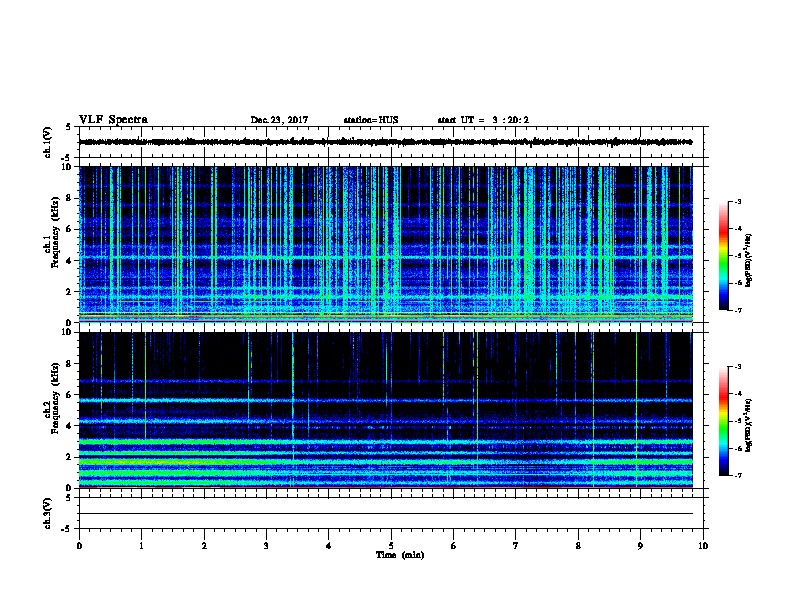Click the ch.1 spectrogram color scale bar
The image size is (792, 612).
(723, 256)
